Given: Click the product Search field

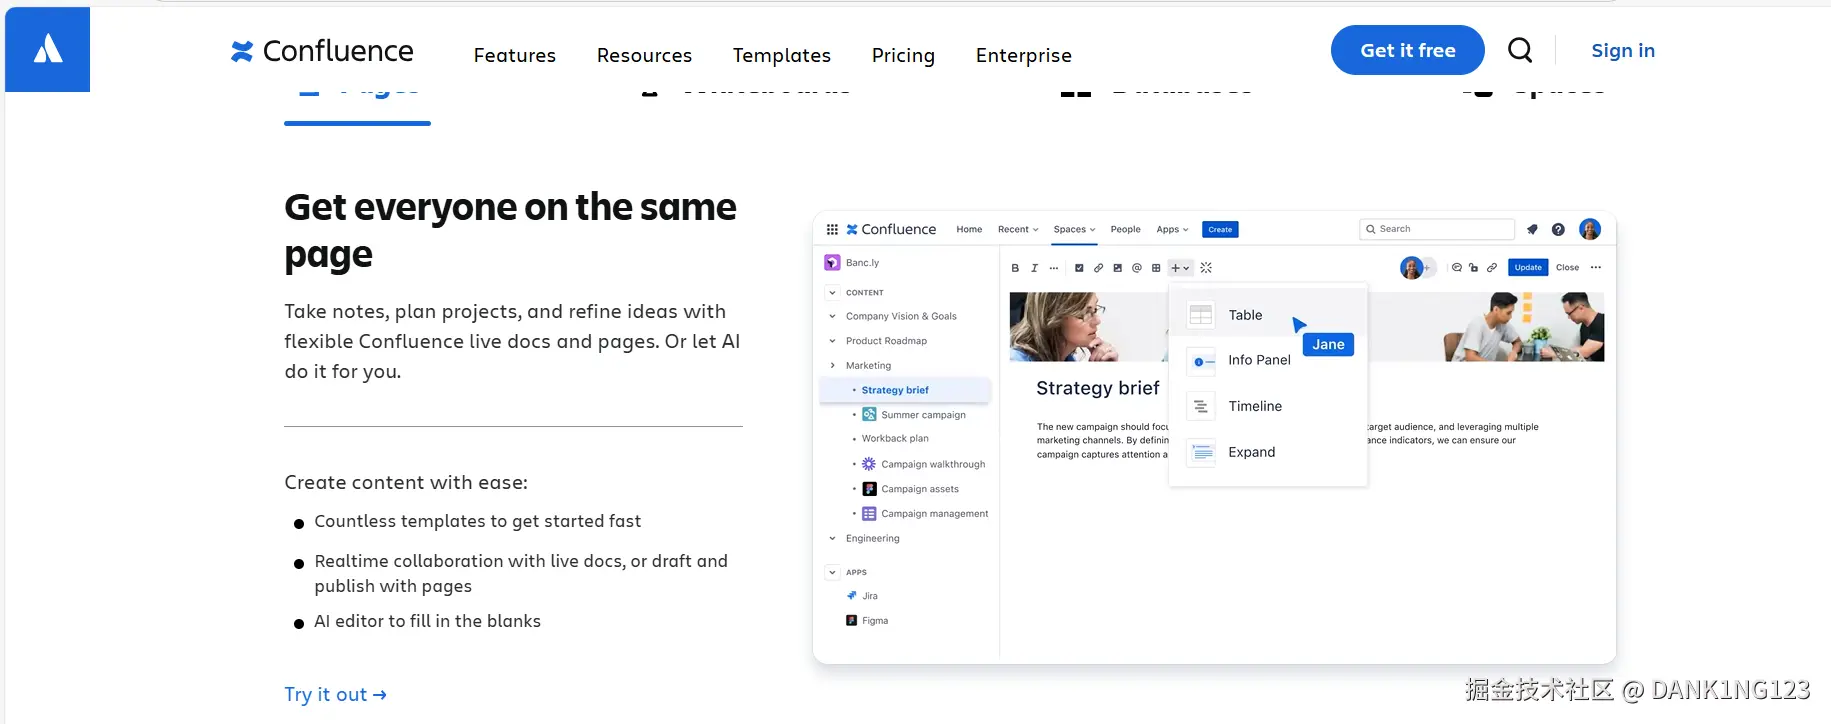Looking at the screenshot, I should [1437, 229].
